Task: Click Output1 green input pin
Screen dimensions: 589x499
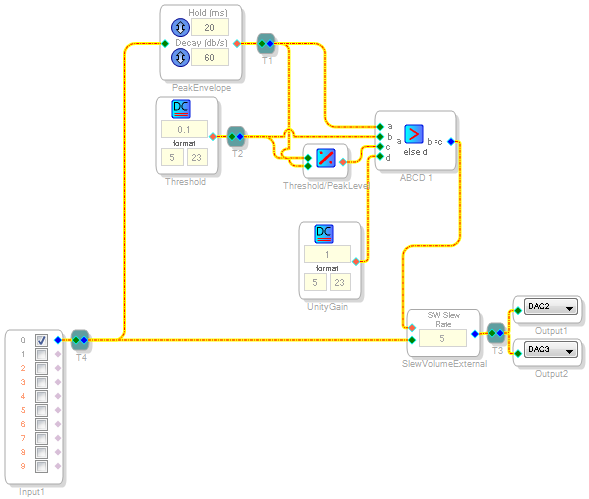Action: tap(518, 310)
